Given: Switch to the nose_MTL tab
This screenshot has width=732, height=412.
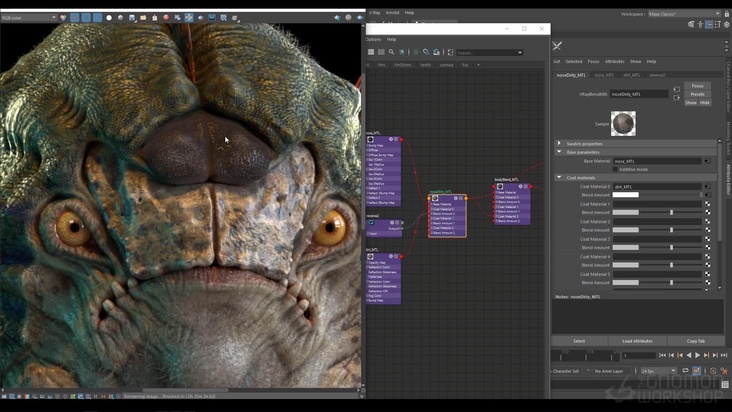Looking at the screenshot, I should [x=603, y=74].
